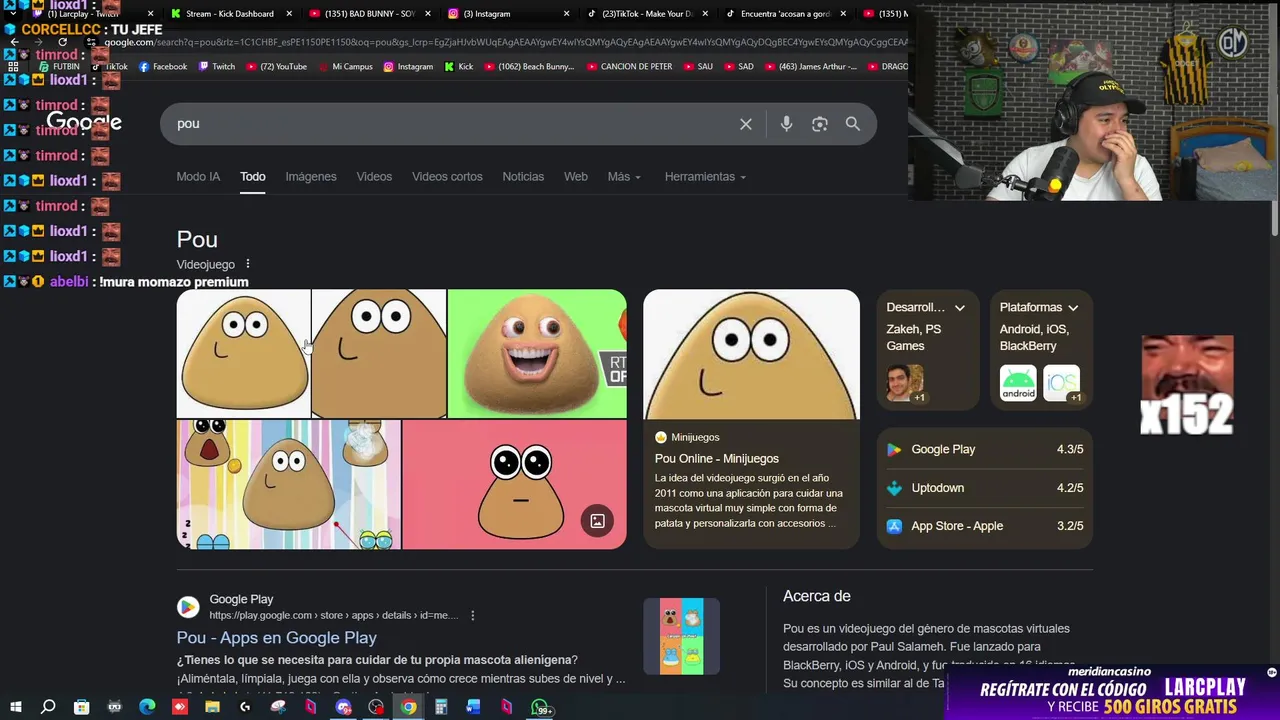Open Calculator from taskbar

pyautogui.click(x=441, y=707)
